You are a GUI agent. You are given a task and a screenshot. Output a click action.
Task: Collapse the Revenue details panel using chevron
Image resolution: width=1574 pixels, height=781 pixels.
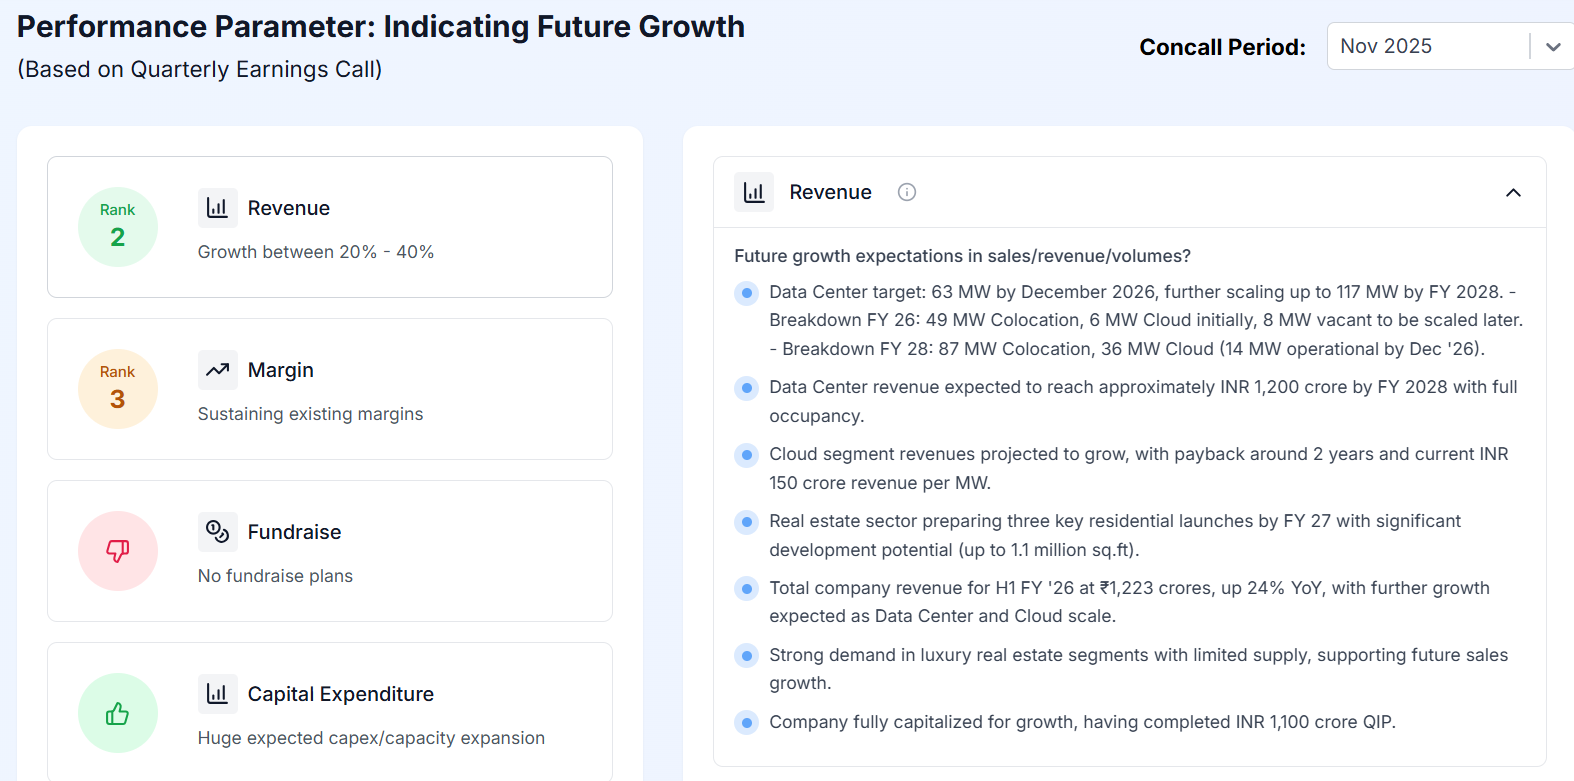(x=1513, y=193)
